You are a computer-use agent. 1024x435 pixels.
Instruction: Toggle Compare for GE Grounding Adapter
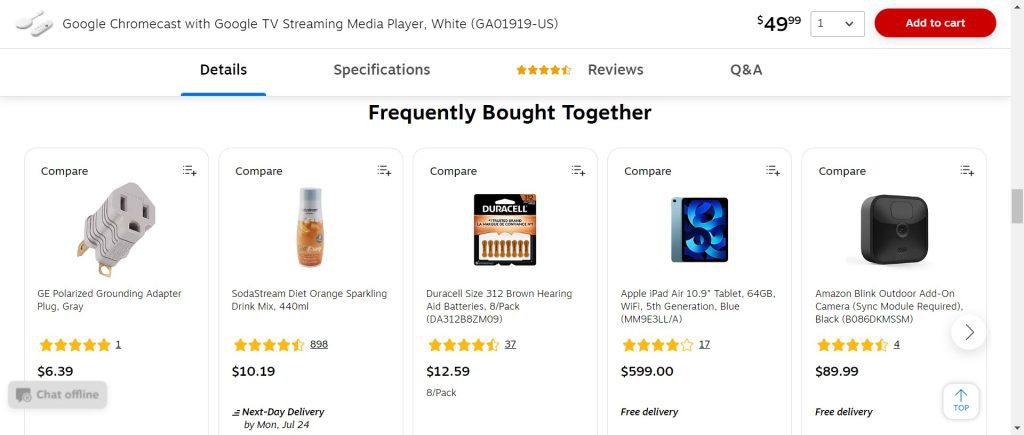click(64, 171)
